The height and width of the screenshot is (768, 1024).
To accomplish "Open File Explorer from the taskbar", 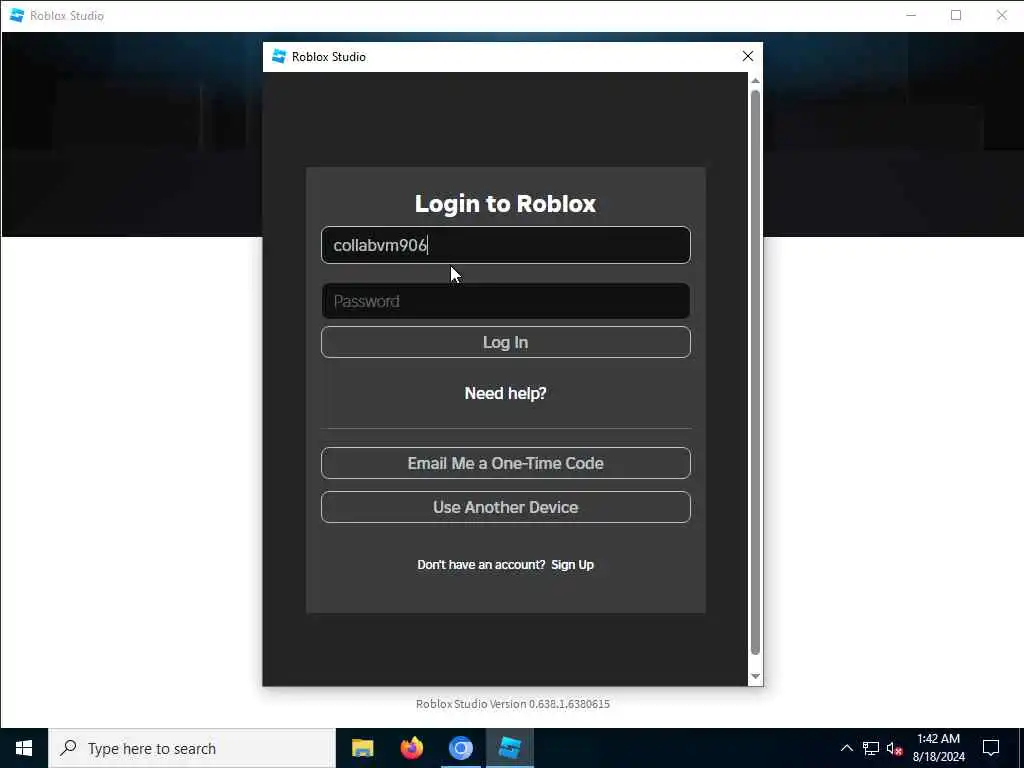I will tap(362, 748).
